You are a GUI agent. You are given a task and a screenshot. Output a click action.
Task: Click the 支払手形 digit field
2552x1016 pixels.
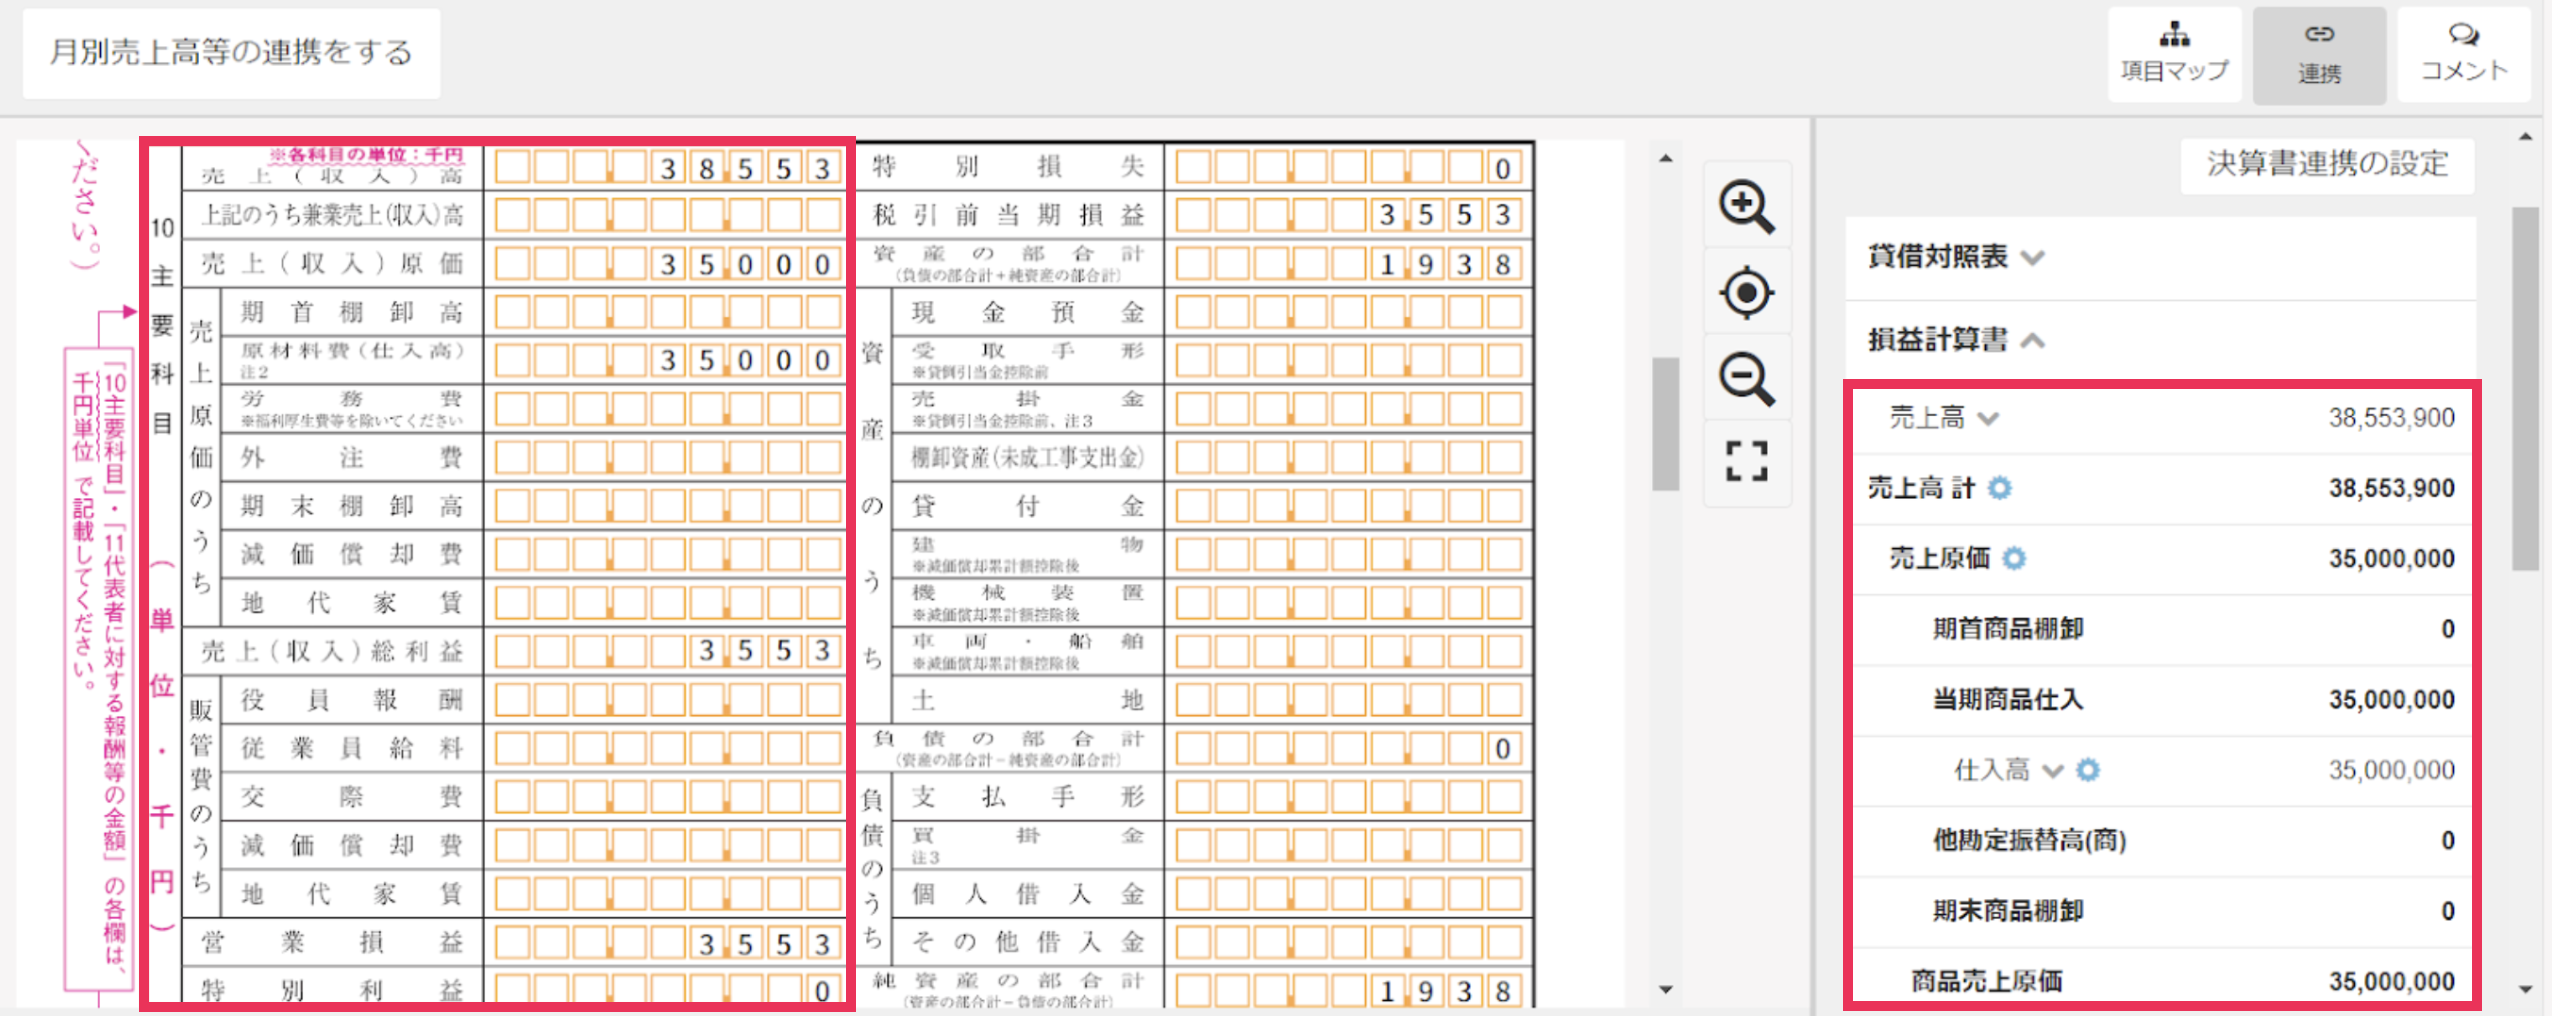1349,796
